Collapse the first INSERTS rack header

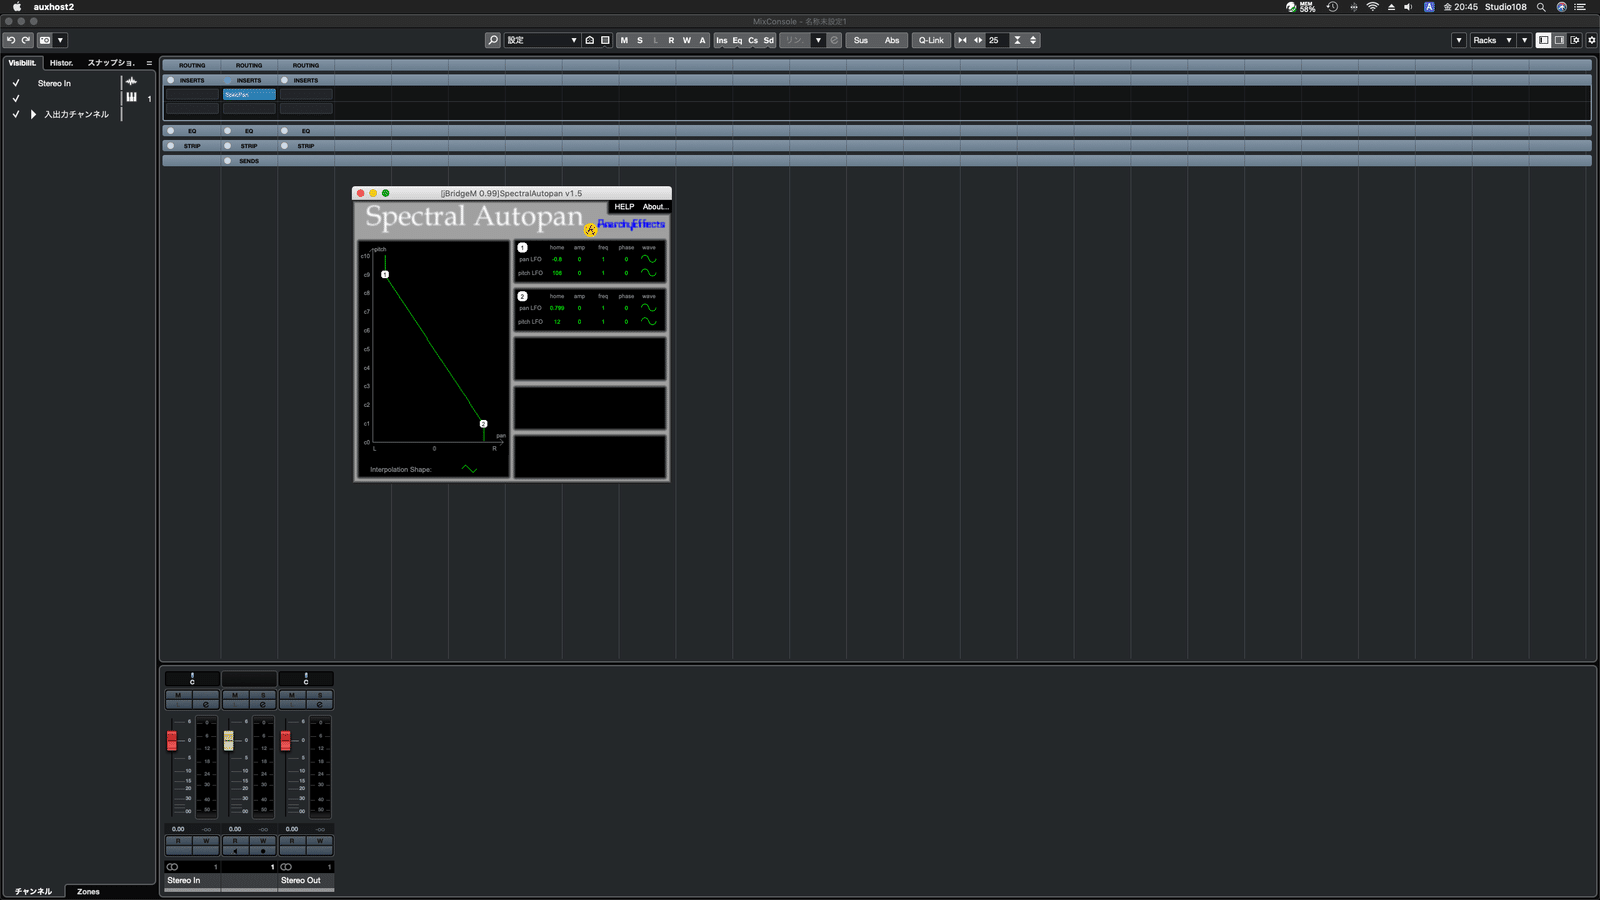click(192, 80)
